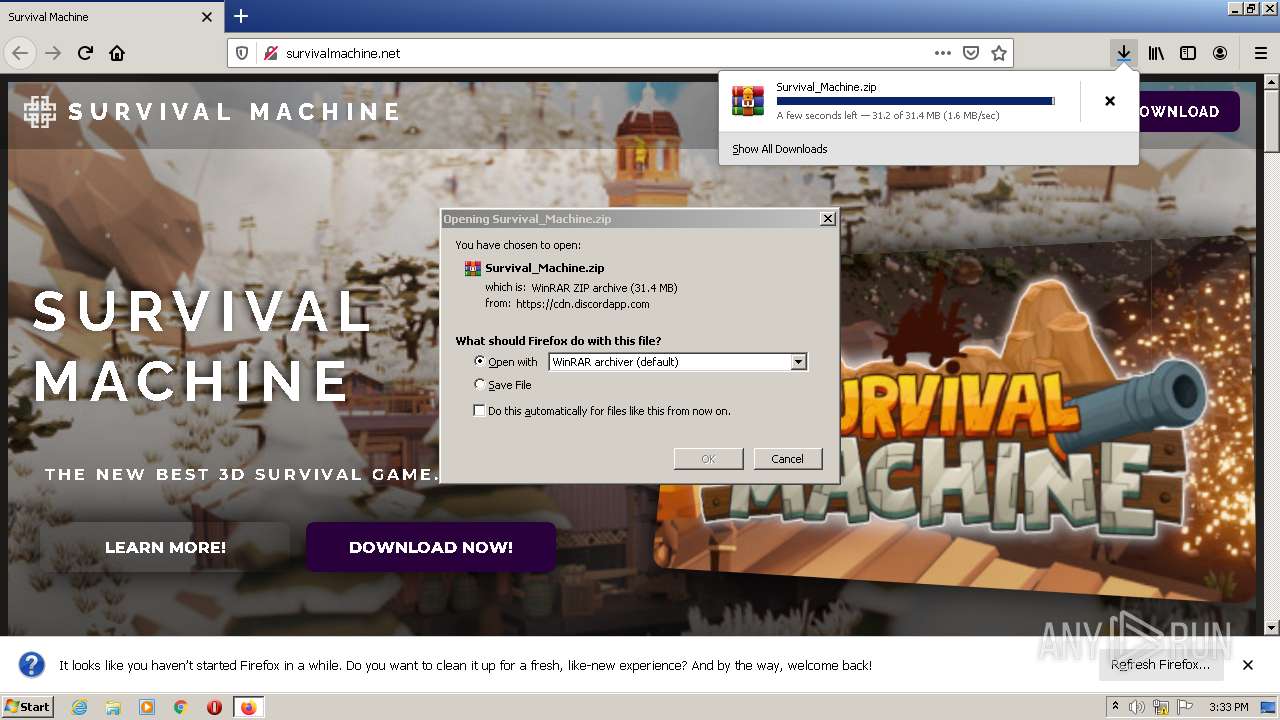This screenshot has height=720, width=1280.
Task: Click the system clock 3:33 PM
Action: pyautogui.click(x=1228, y=707)
